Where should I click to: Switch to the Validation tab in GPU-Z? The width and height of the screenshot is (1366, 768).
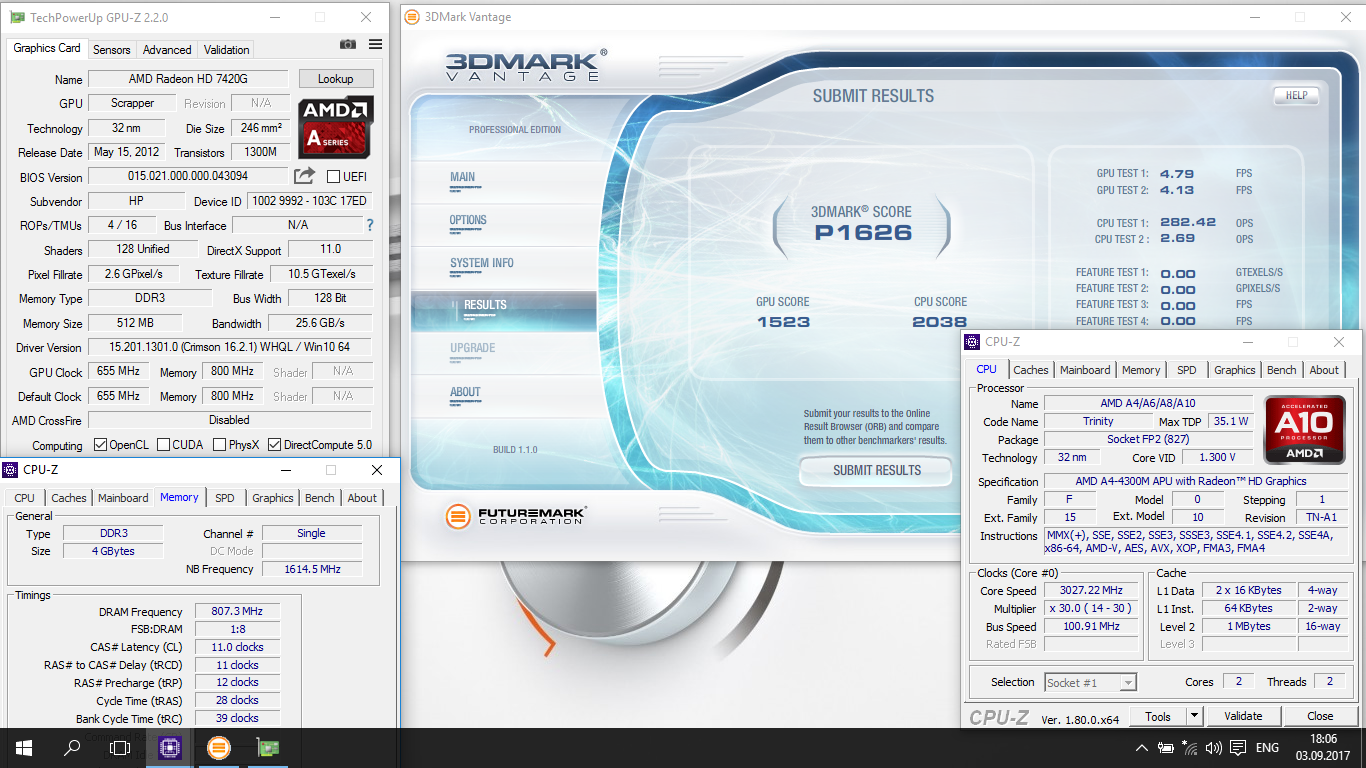227,50
